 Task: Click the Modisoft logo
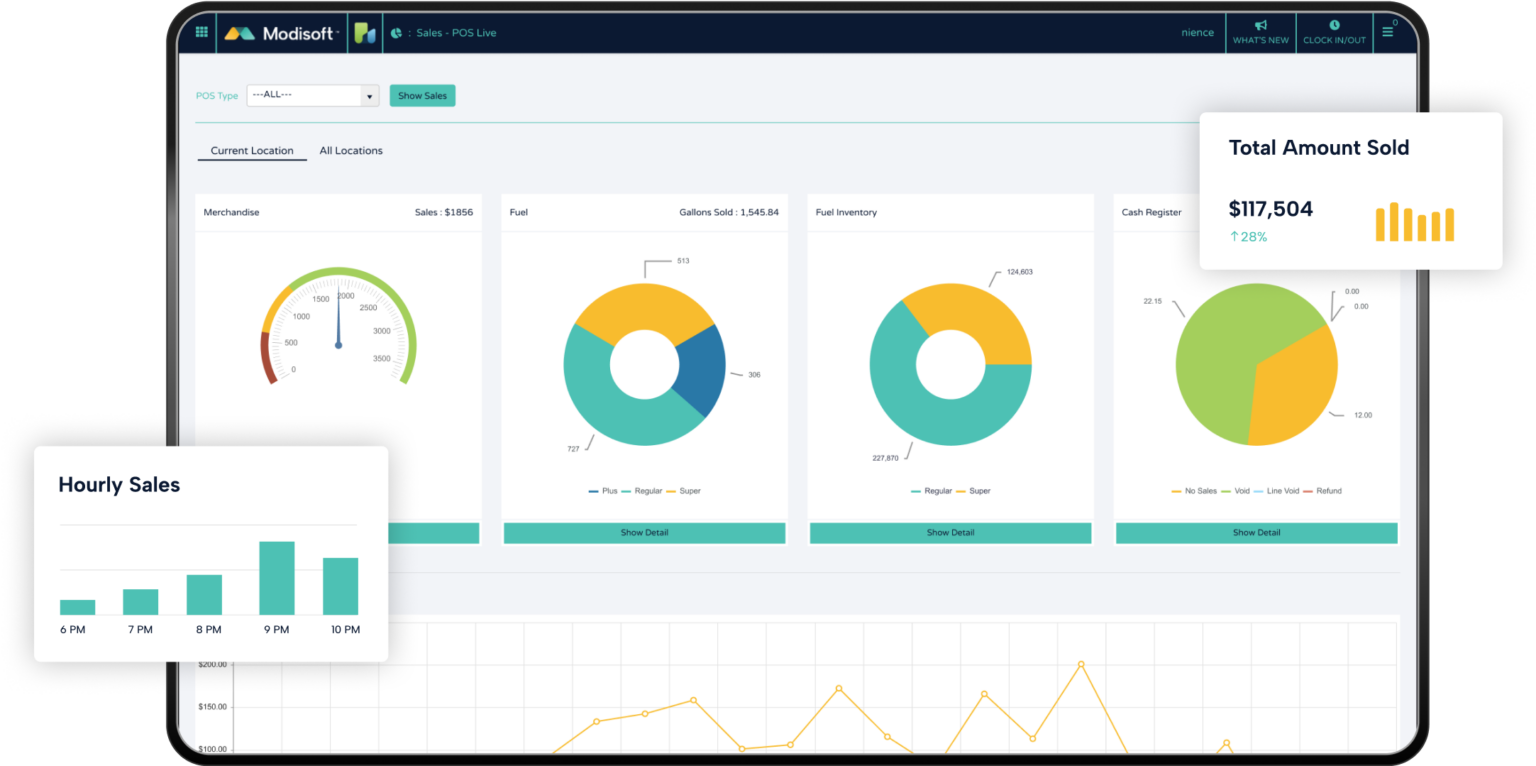pos(281,33)
